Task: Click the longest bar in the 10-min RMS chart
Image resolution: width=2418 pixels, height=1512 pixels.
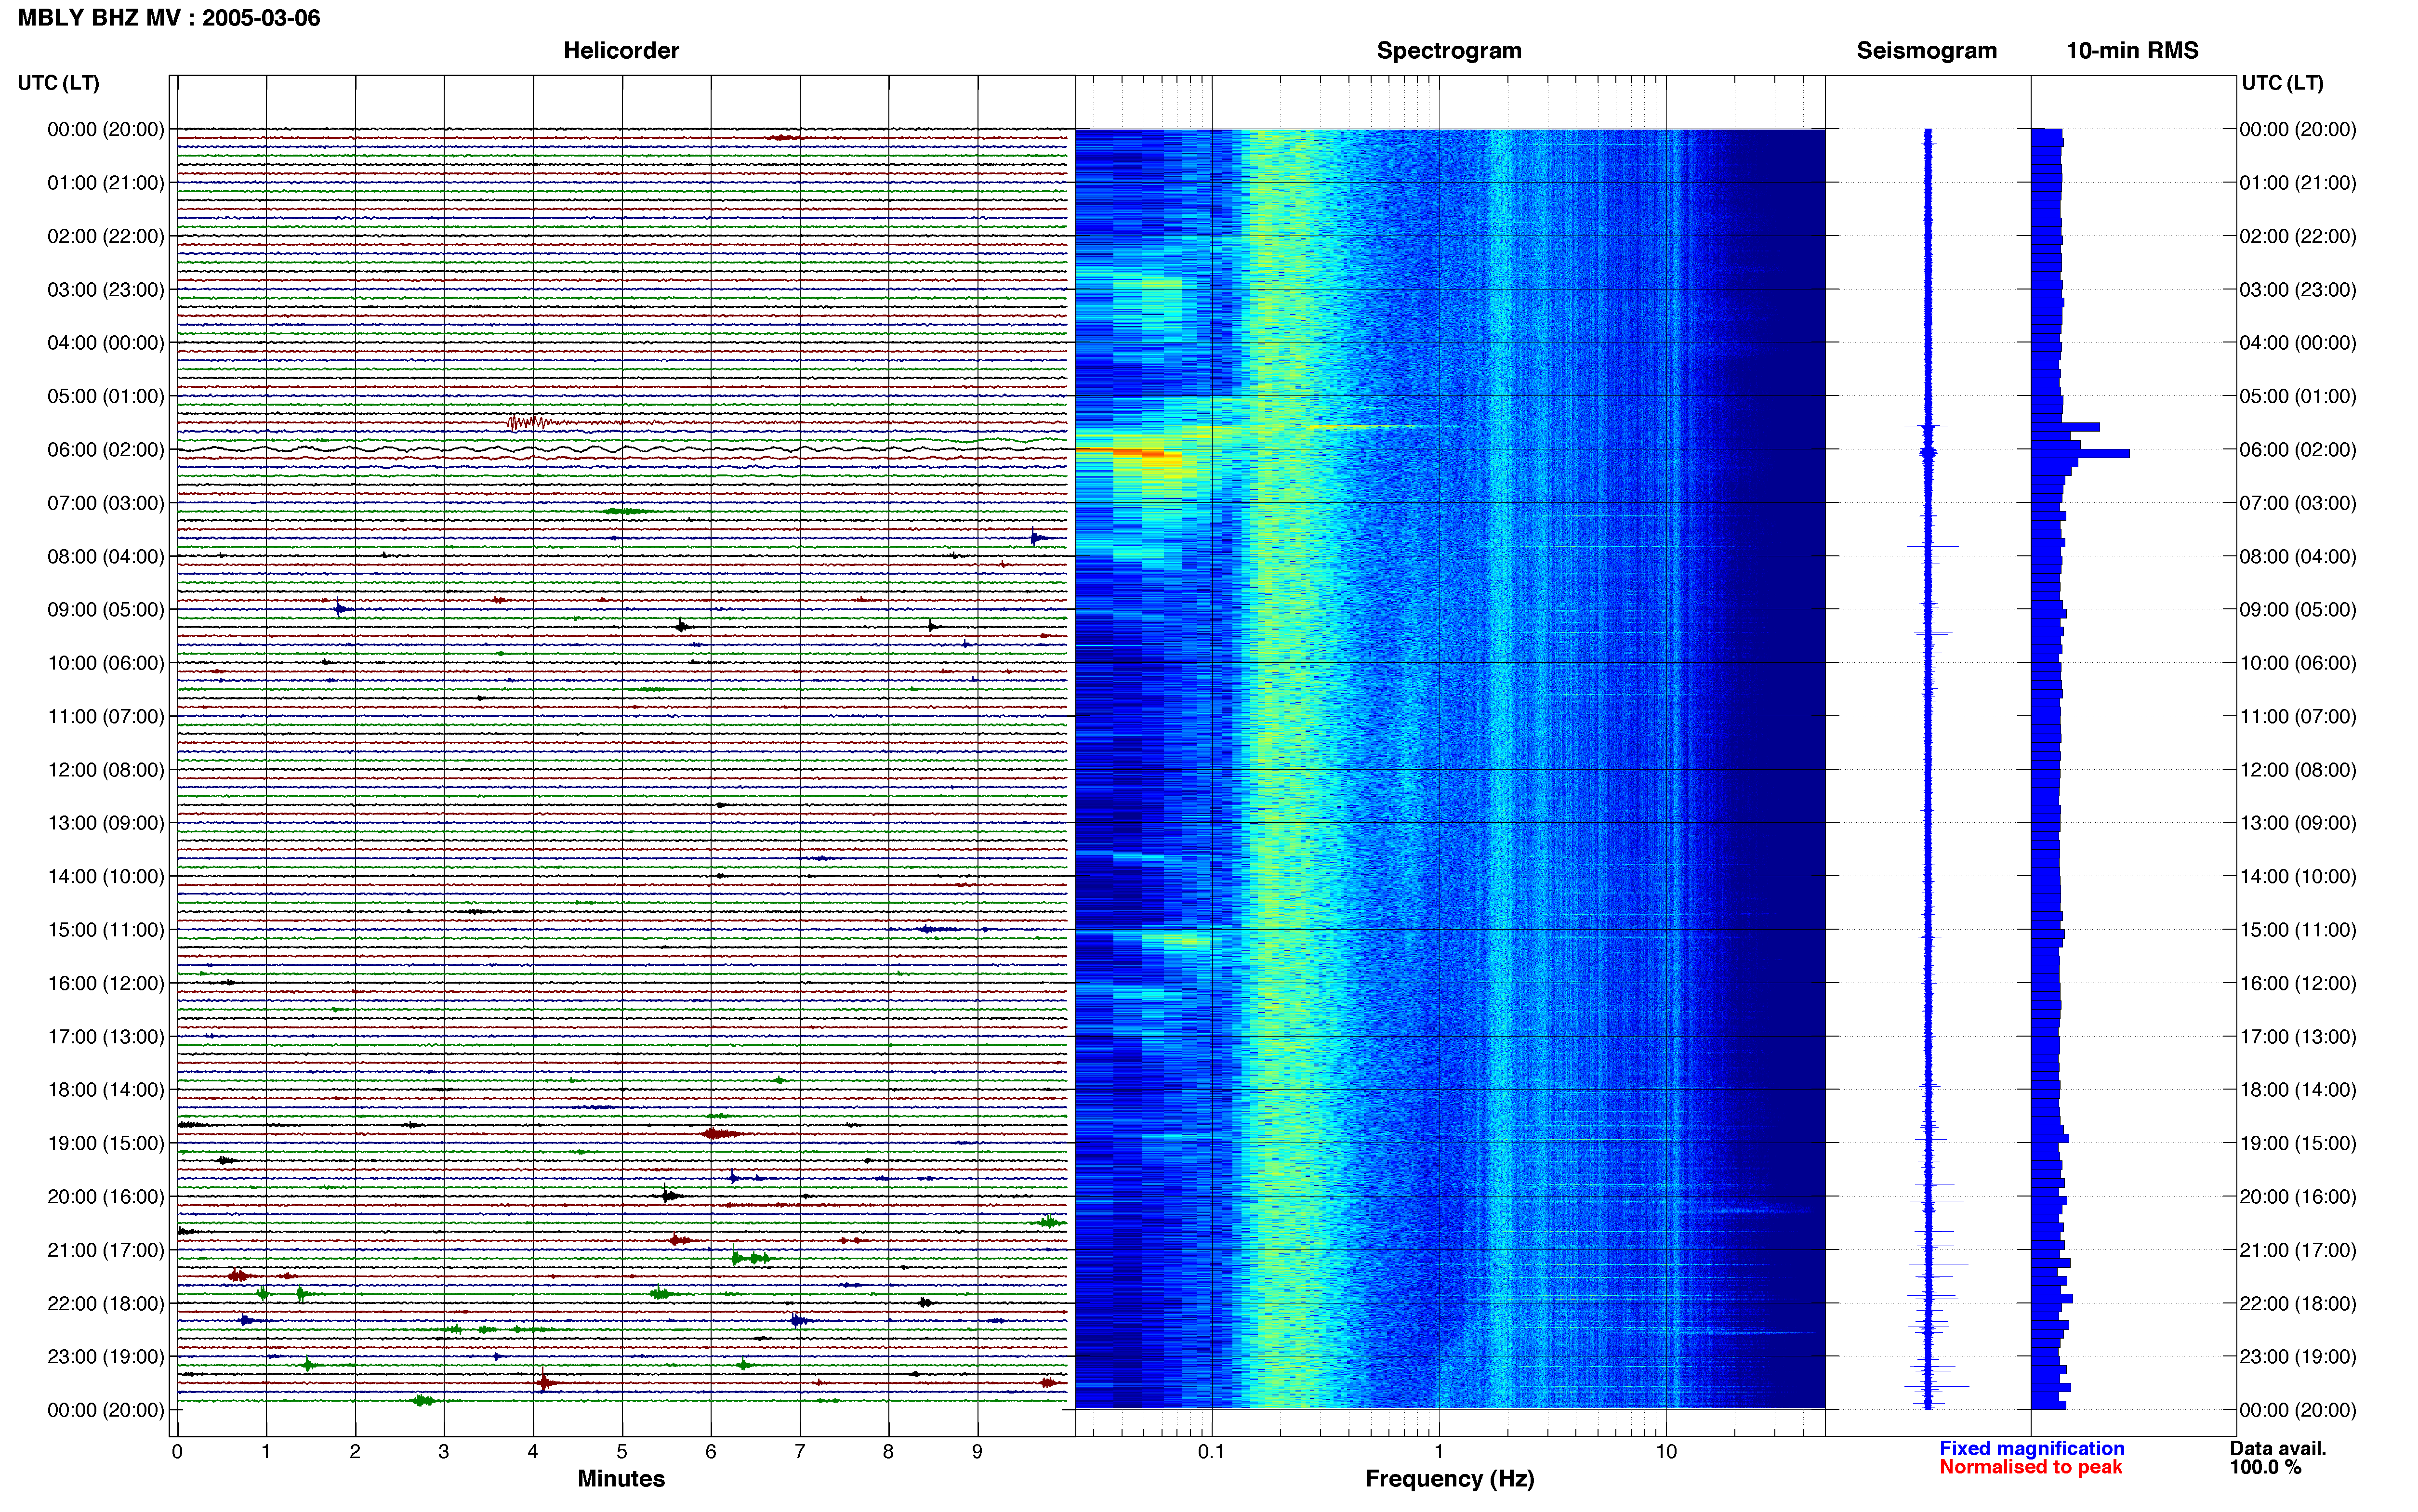Action: point(2080,454)
